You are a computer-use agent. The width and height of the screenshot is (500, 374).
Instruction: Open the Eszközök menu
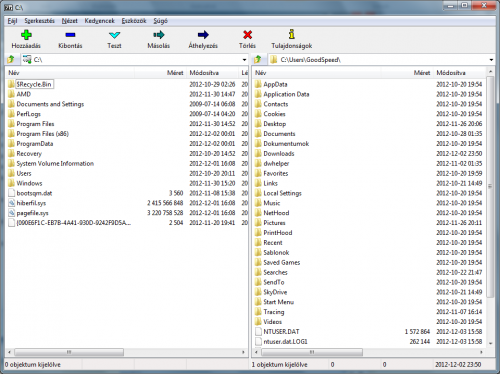(134, 21)
